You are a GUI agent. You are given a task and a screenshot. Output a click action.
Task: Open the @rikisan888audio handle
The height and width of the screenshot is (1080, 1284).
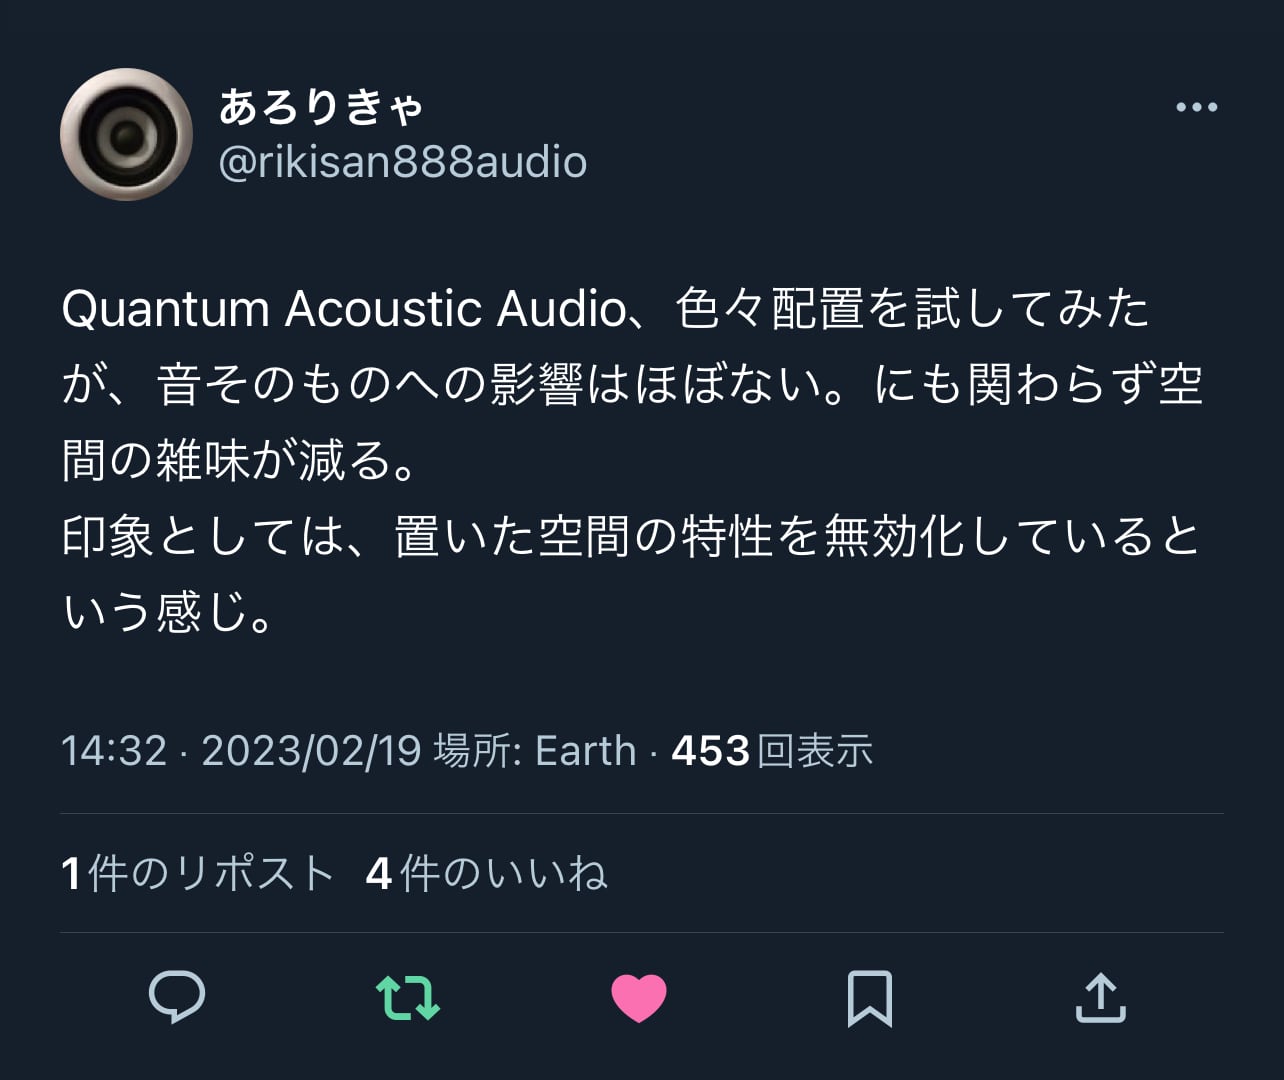(x=402, y=162)
